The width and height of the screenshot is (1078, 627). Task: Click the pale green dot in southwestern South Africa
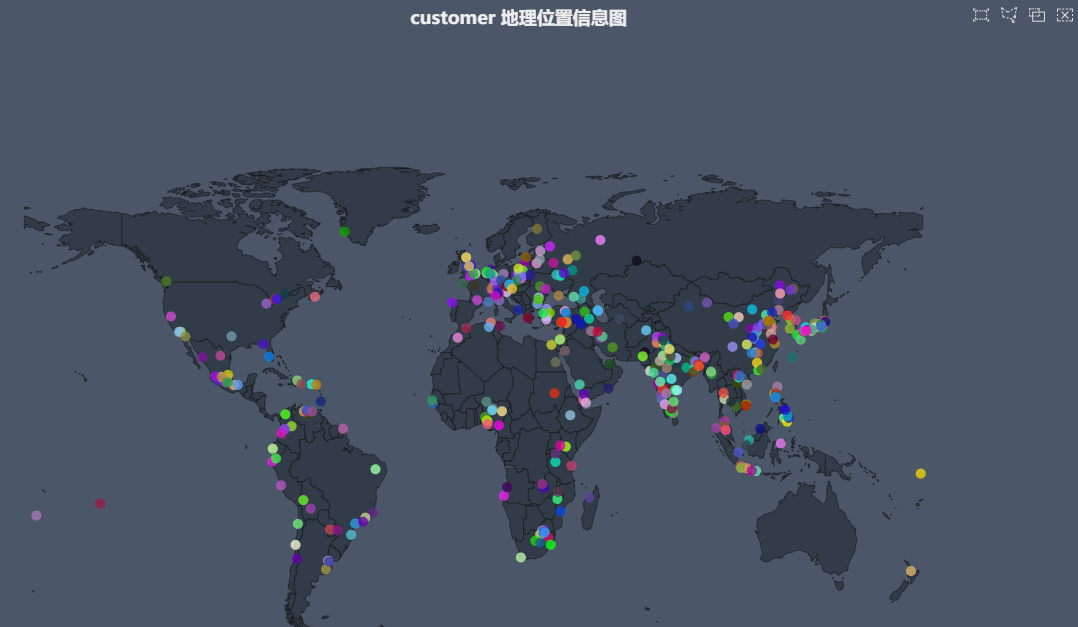(x=521, y=557)
